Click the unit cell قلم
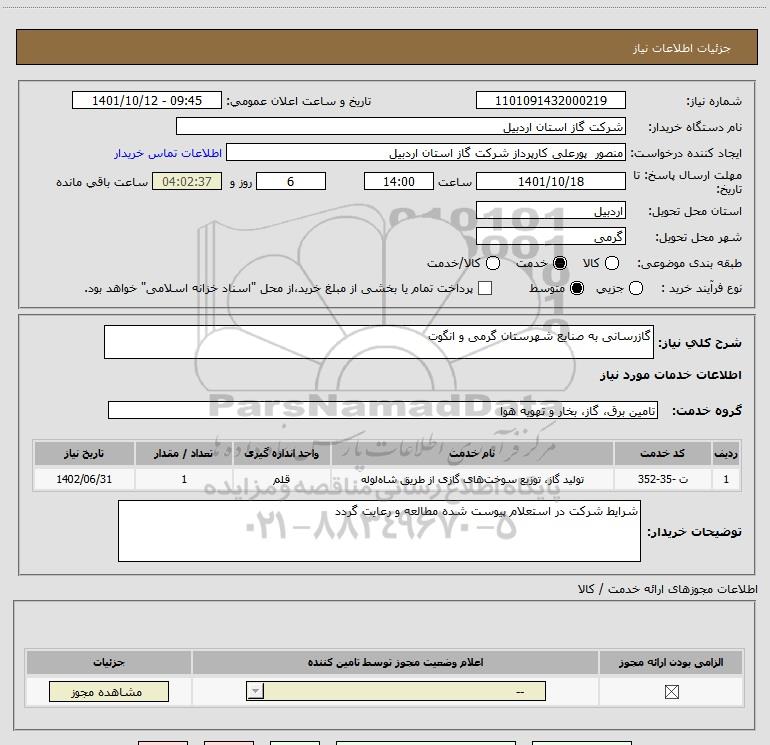This screenshot has width=770, height=745. (x=281, y=479)
